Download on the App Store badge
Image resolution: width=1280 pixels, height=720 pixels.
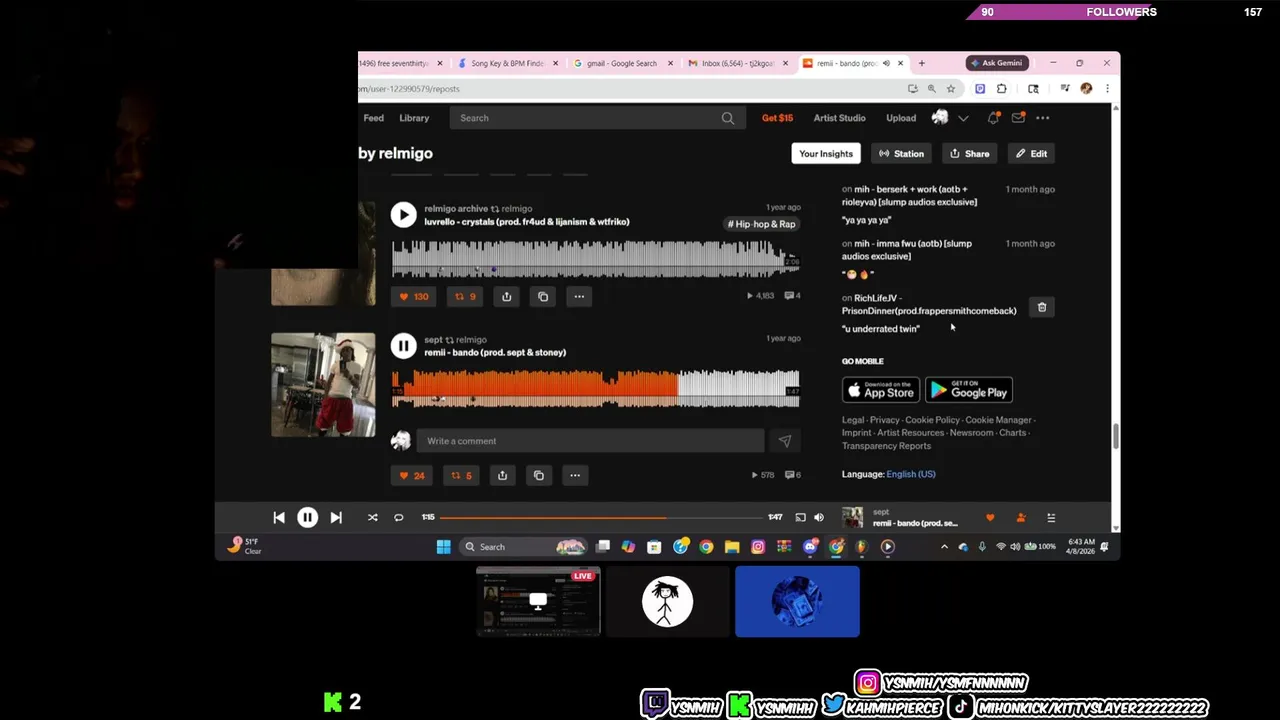coord(879,390)
